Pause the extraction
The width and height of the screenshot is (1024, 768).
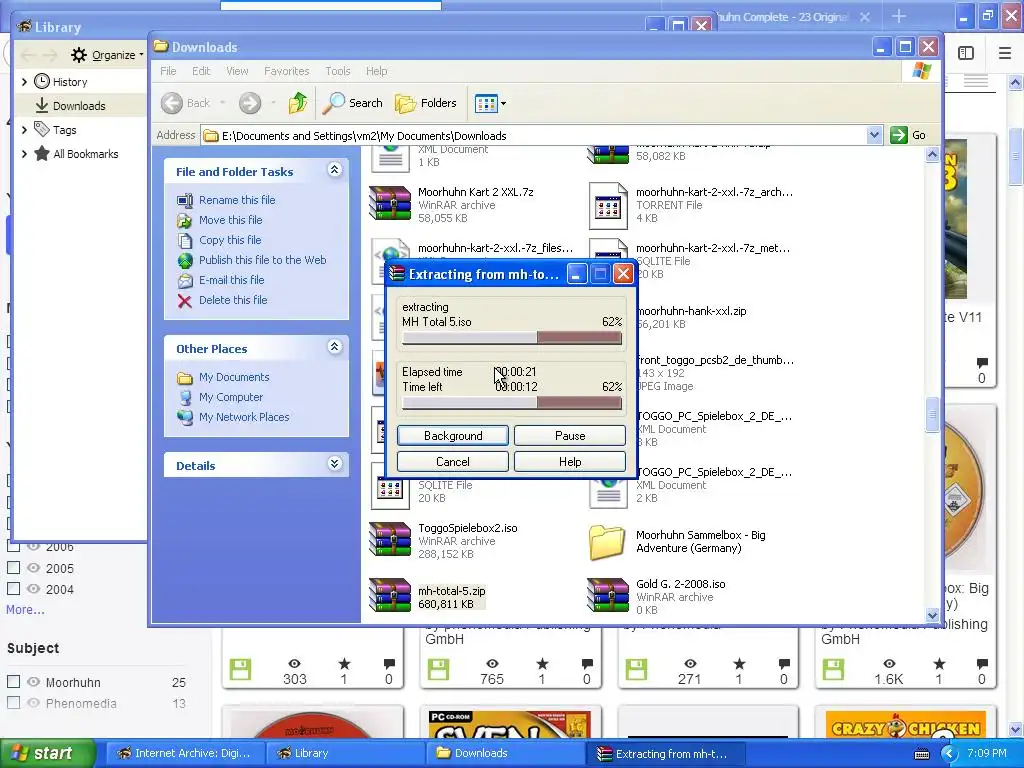click(569, 436)
